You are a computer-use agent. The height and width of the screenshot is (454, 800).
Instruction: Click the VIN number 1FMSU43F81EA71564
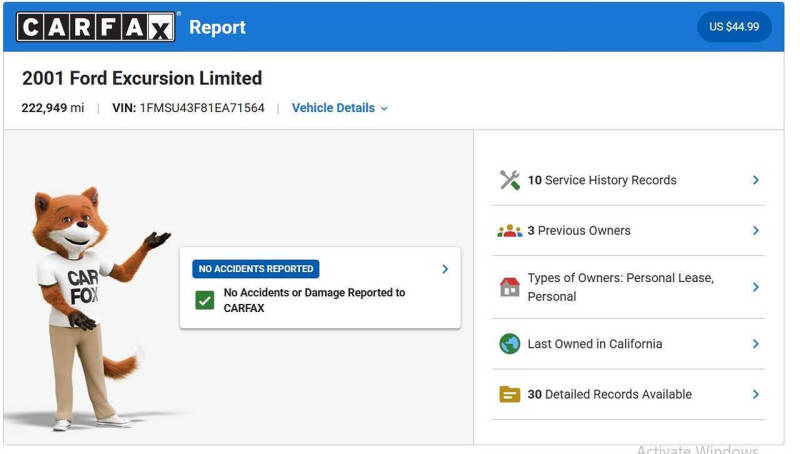[x=202, y=108]
